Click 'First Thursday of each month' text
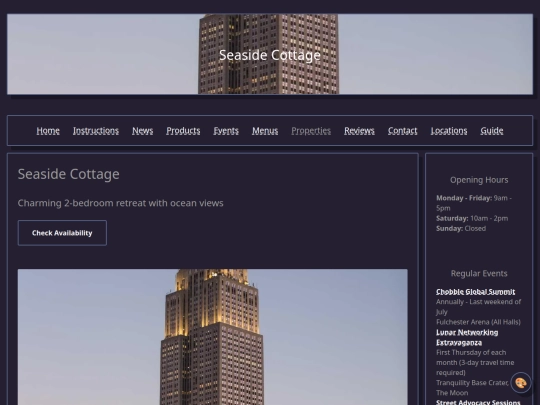 [475, 363]
